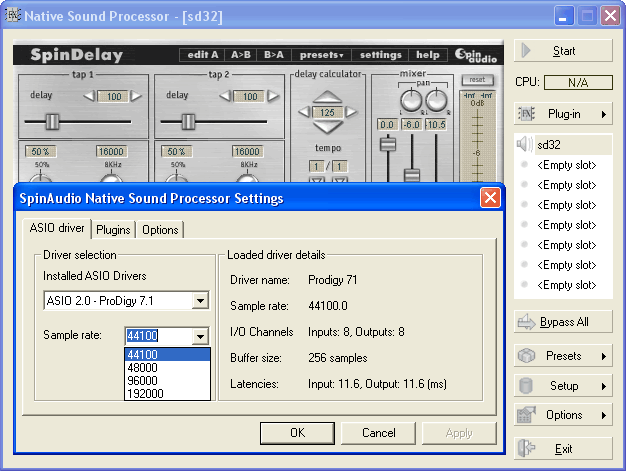
Task: Select the sd32 plugin slot speaker icon
Action: (524, 144)
